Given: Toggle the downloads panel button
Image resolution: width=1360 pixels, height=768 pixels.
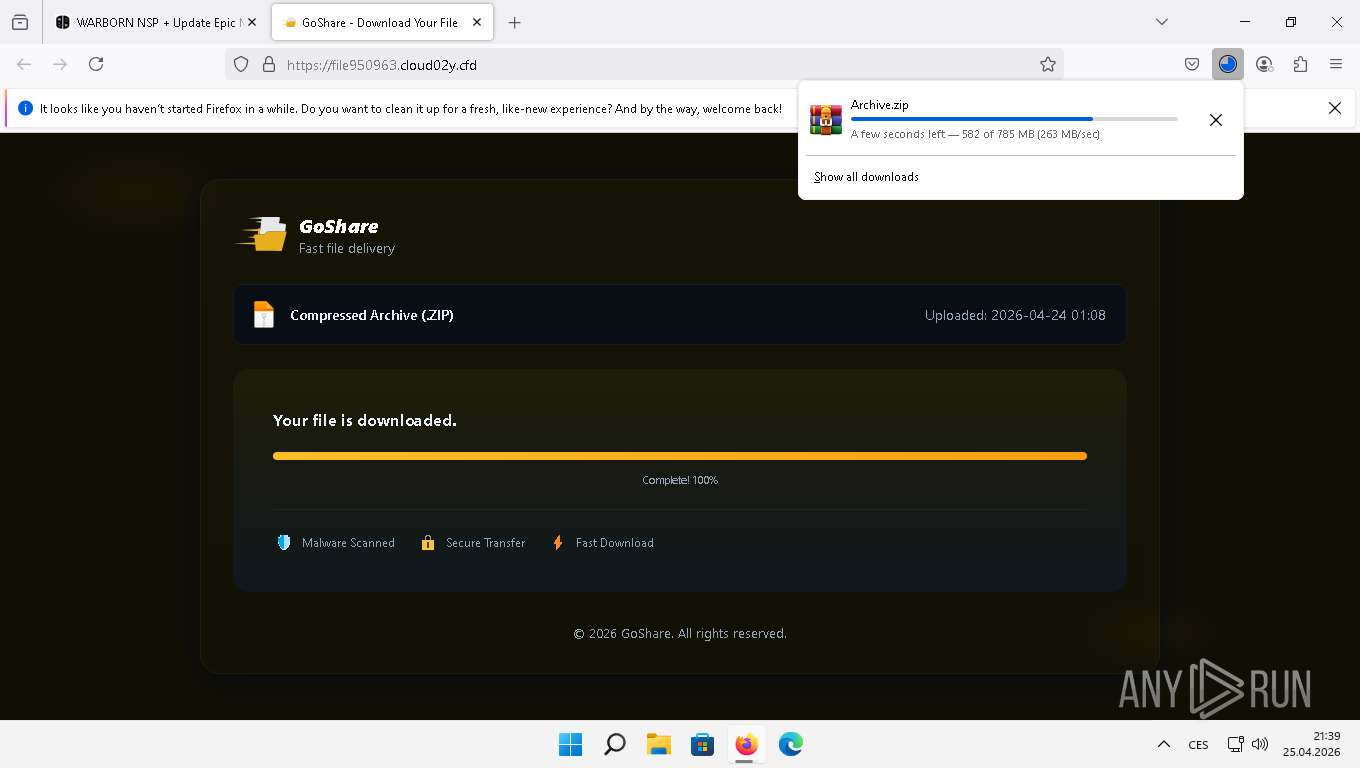Looking at the screenshot, I should point(1228,64).
